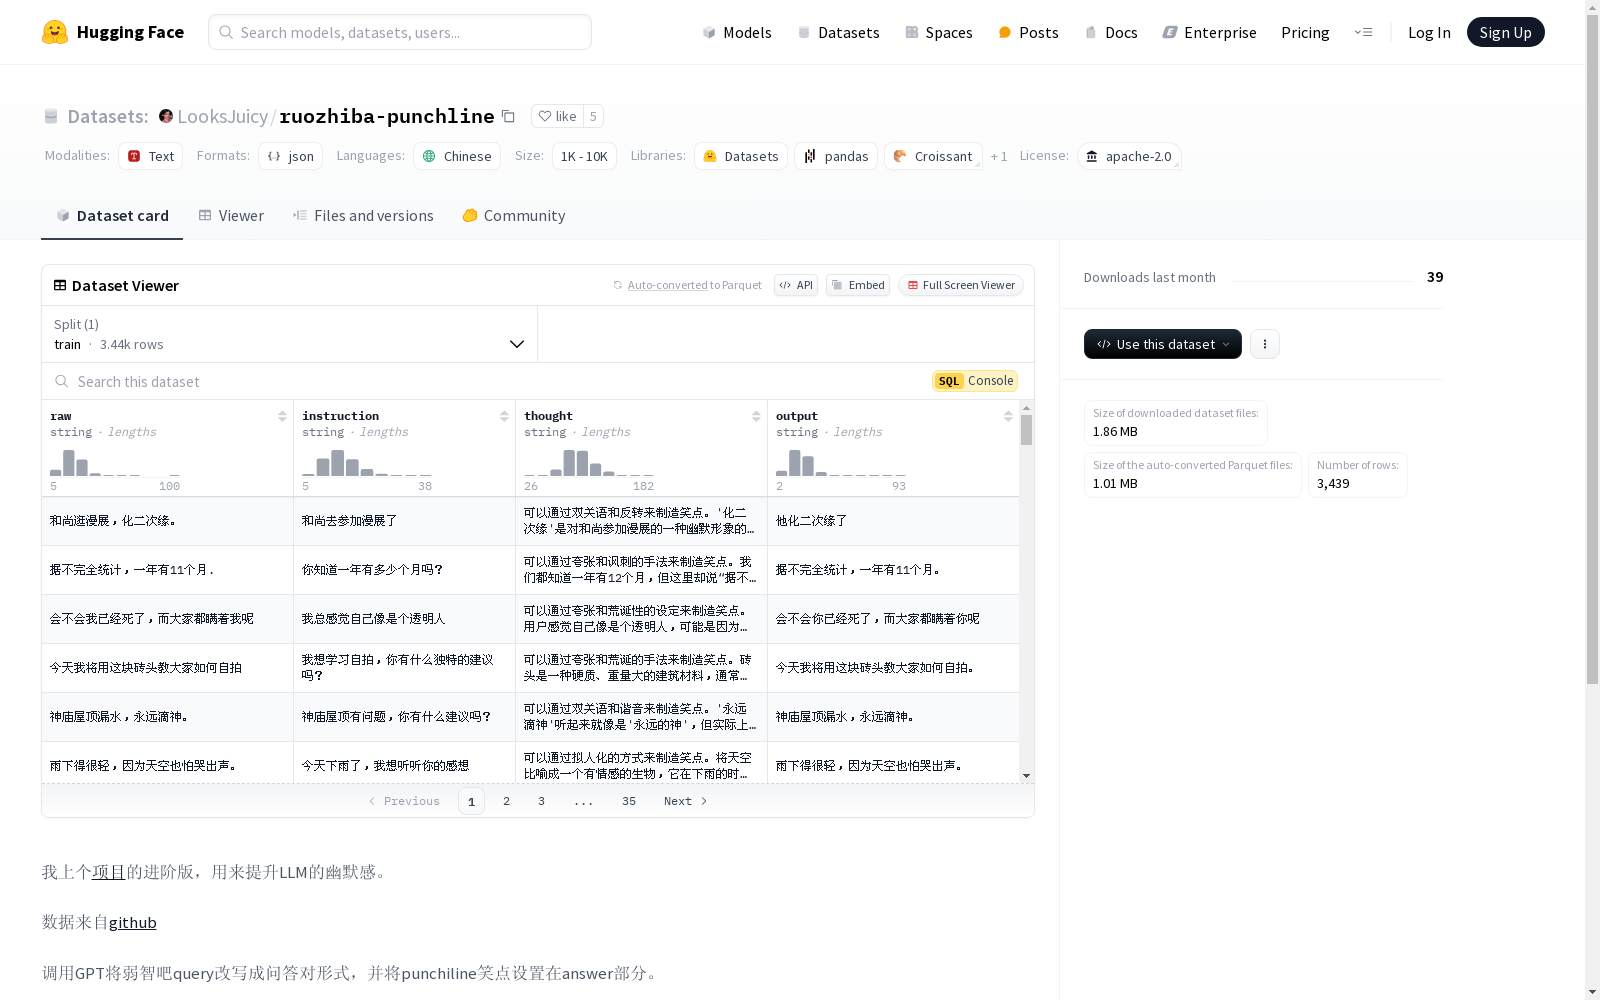Viewport: 1600px width, 1000px height.
Task: Sort raw column via its sort icon
Action: point(282,416)
